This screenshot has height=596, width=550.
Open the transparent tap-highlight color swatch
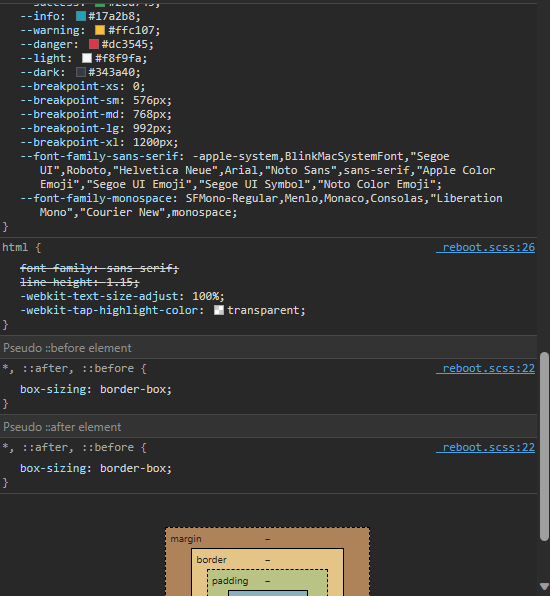219,310
